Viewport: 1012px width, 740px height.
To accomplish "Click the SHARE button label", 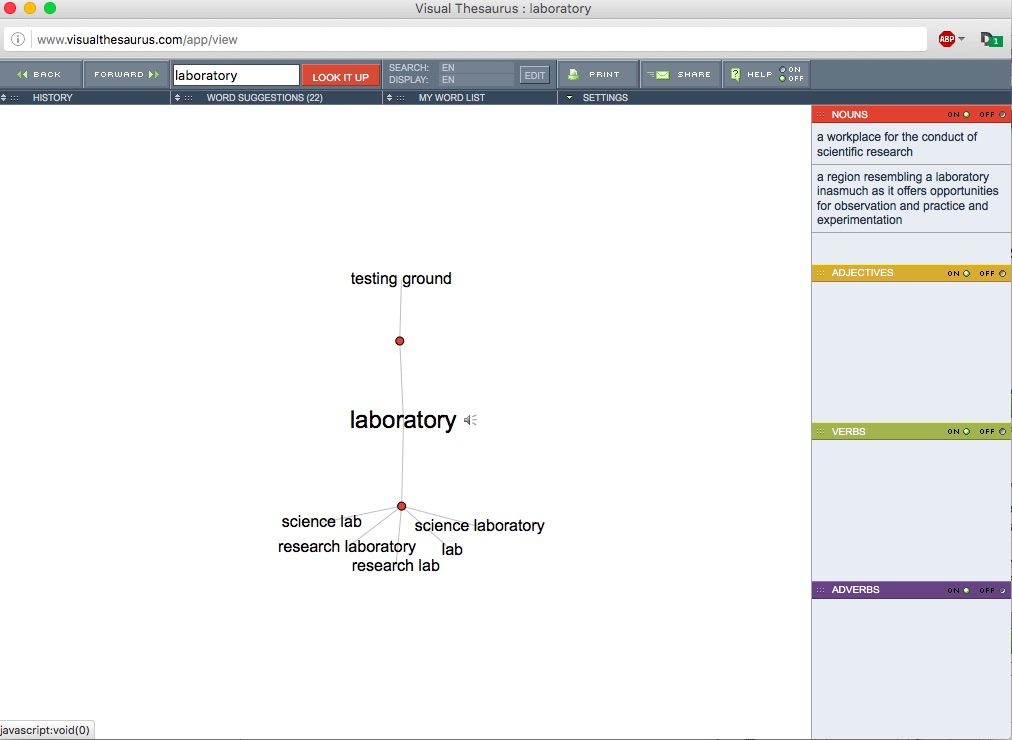I will (694, 75).
